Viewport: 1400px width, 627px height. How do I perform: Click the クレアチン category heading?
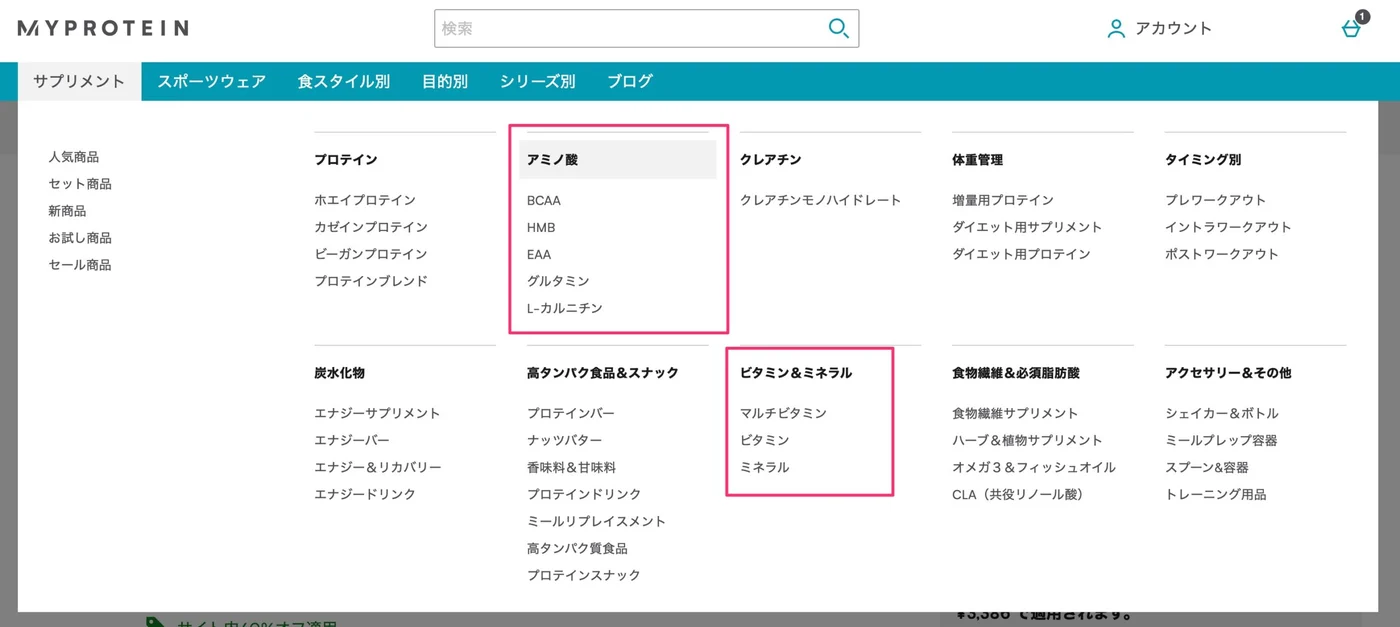771,160
